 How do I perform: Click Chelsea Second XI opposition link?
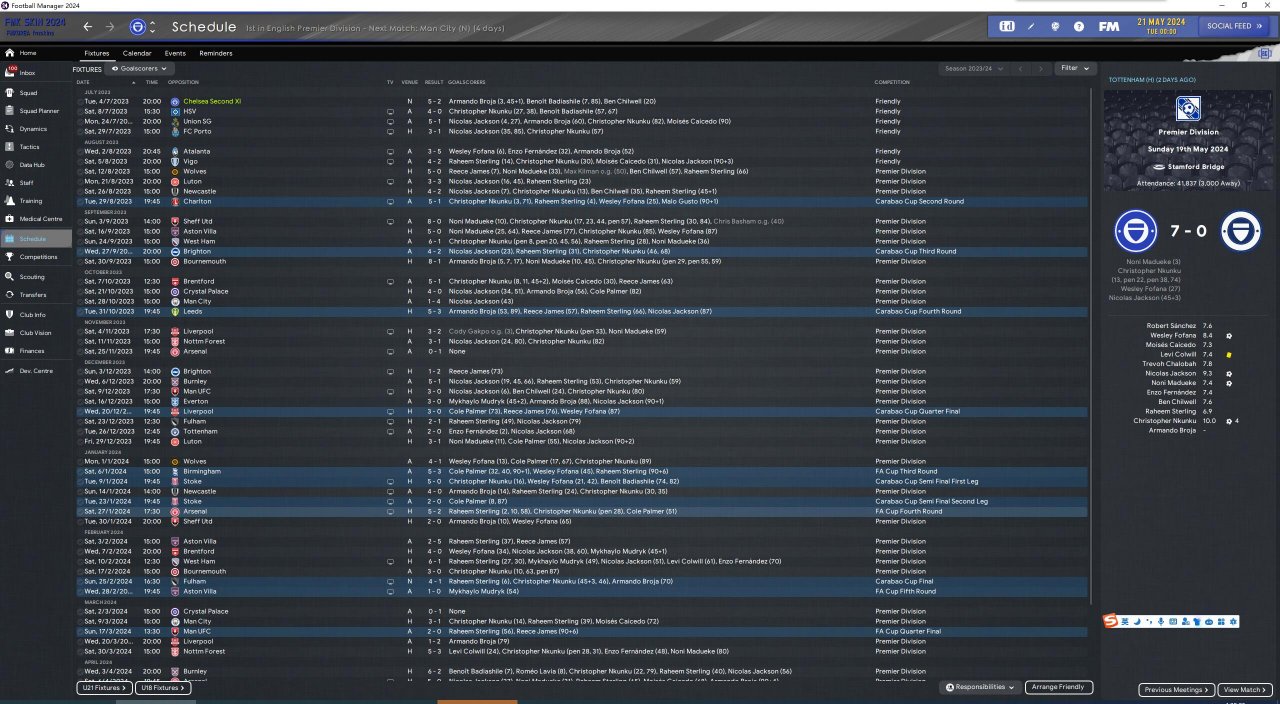pos(211,101)
